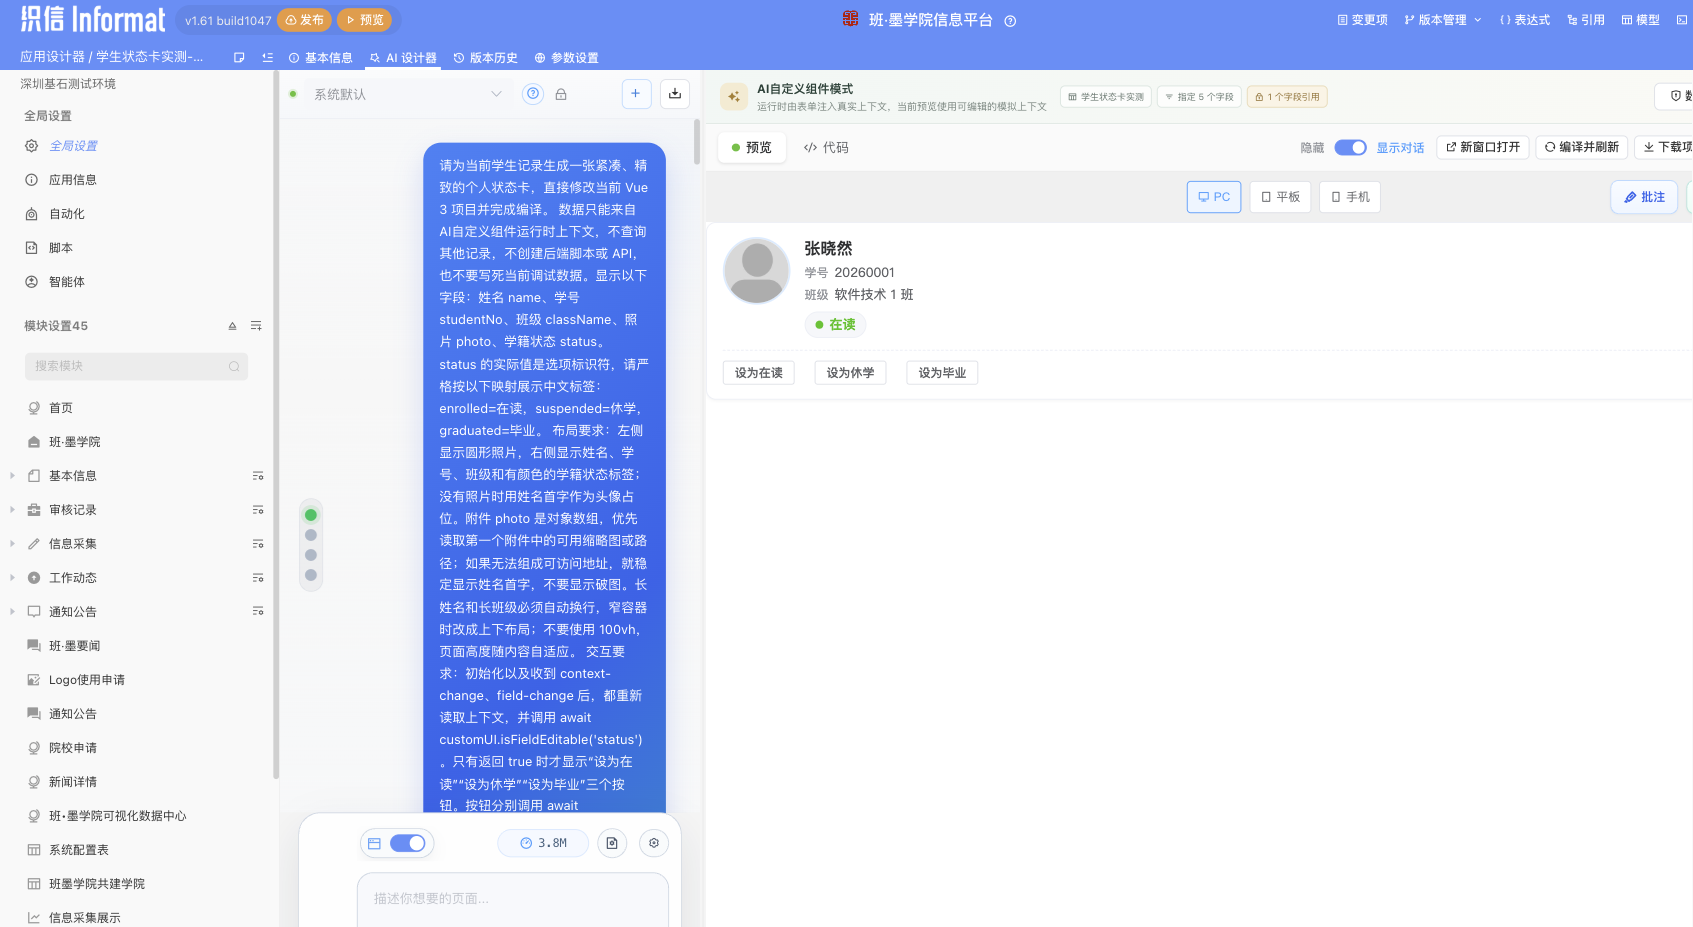Open the 版本历史 tab
Viewport: 1693px width, 927px height.
(x=485, y=58)
